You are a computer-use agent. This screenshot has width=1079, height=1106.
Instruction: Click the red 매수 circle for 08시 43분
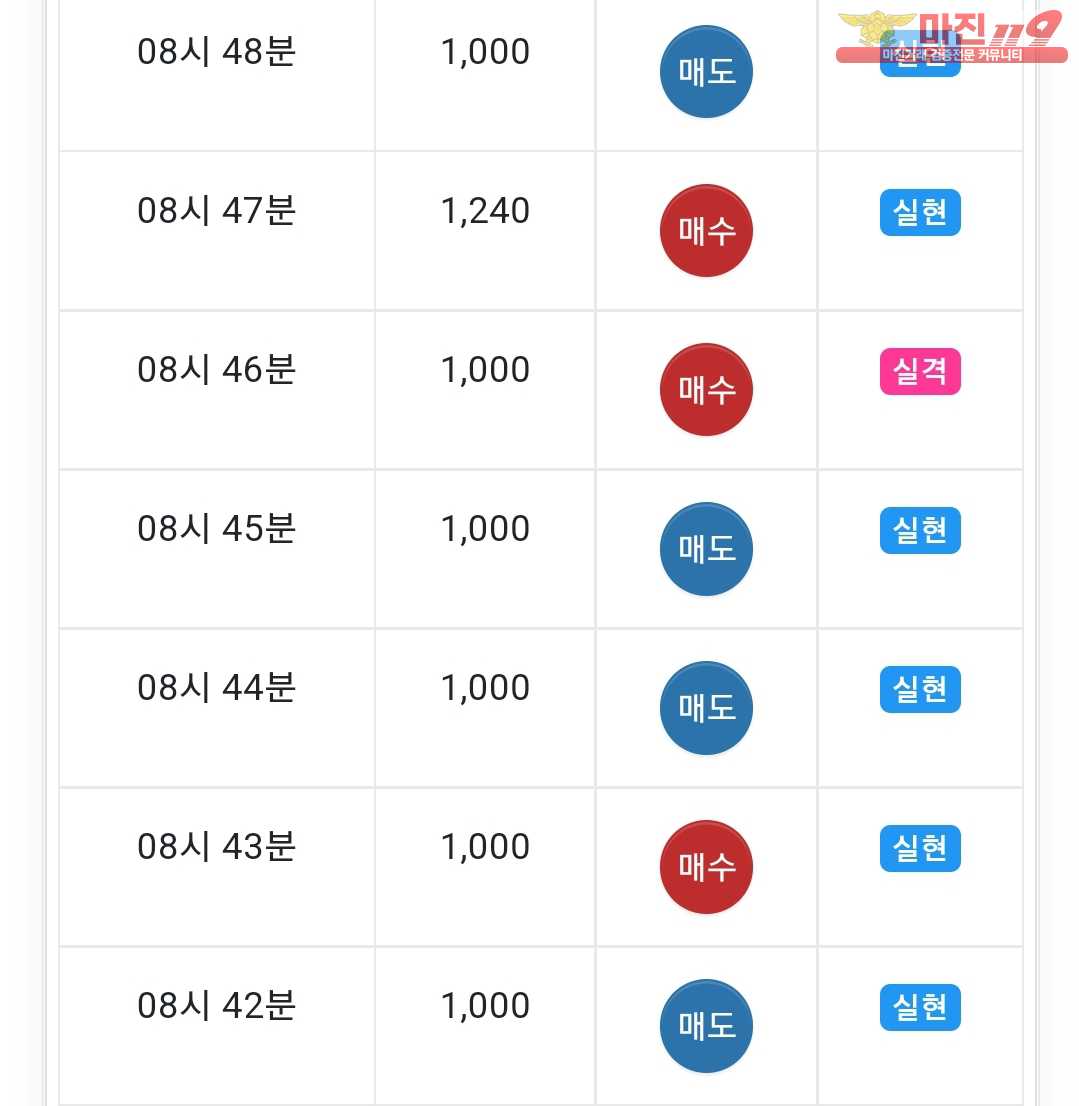(706, 867)
